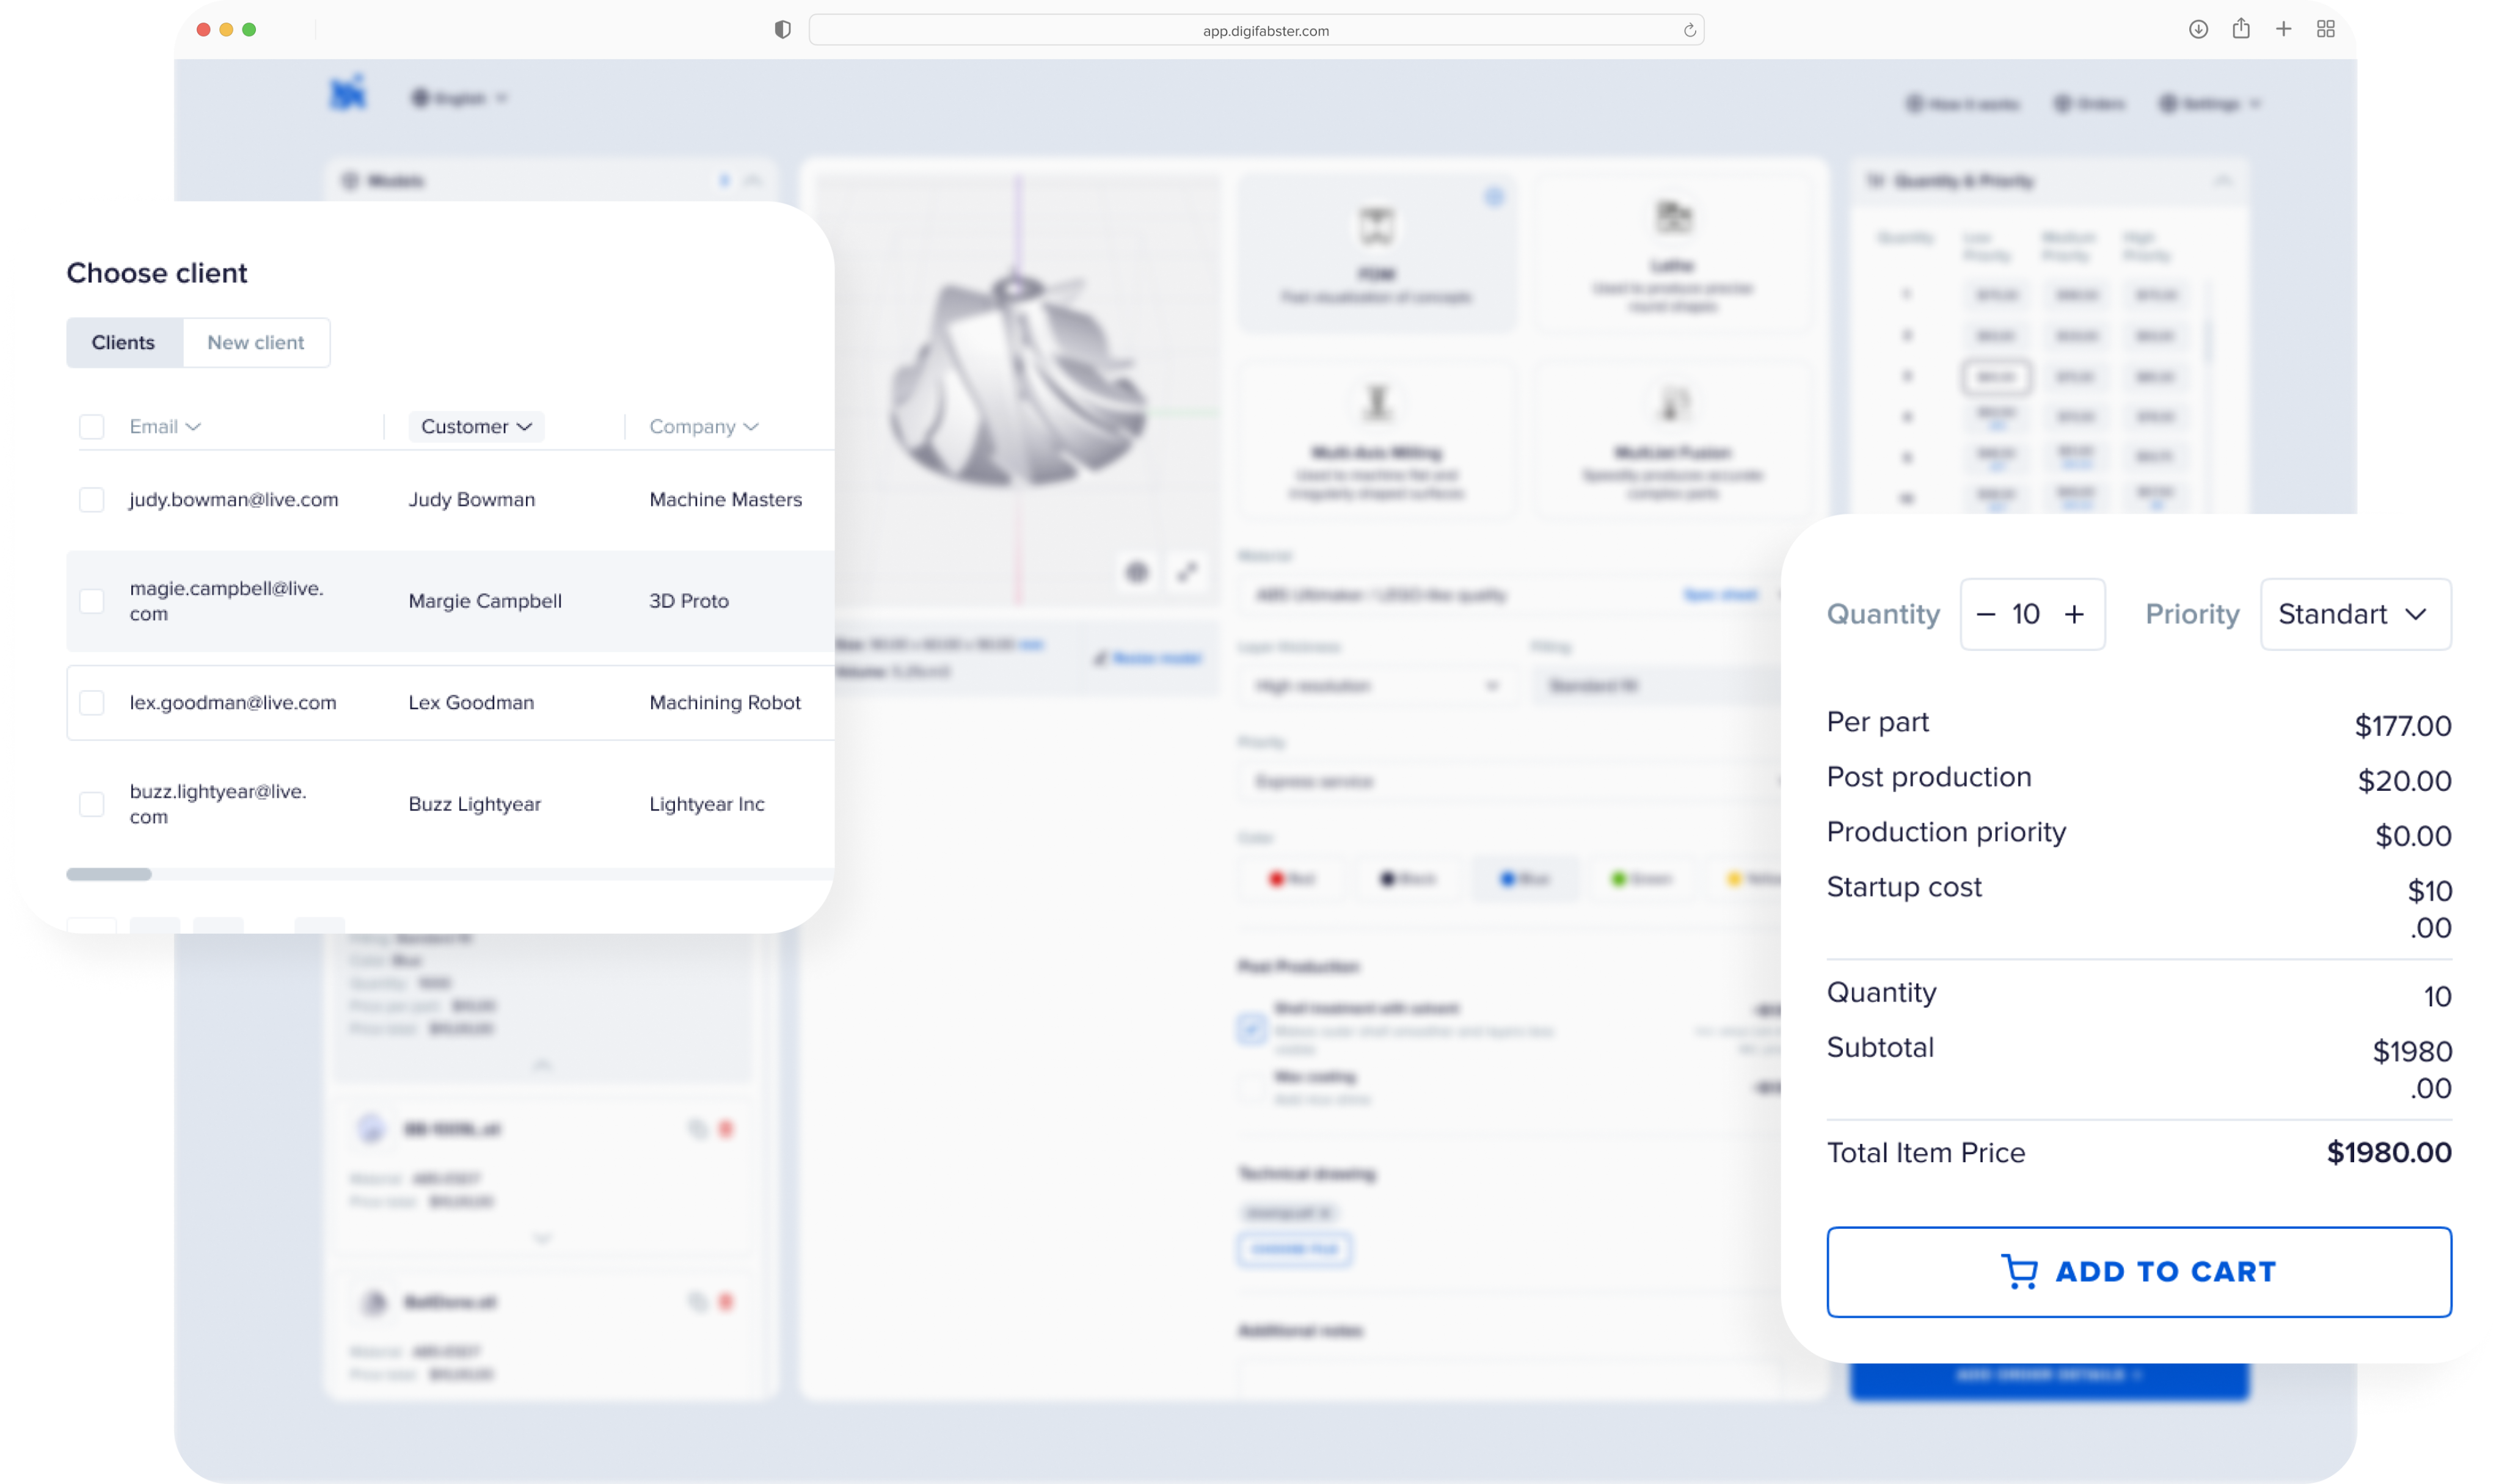Click the Digifabster logo icon

(348, 93)
